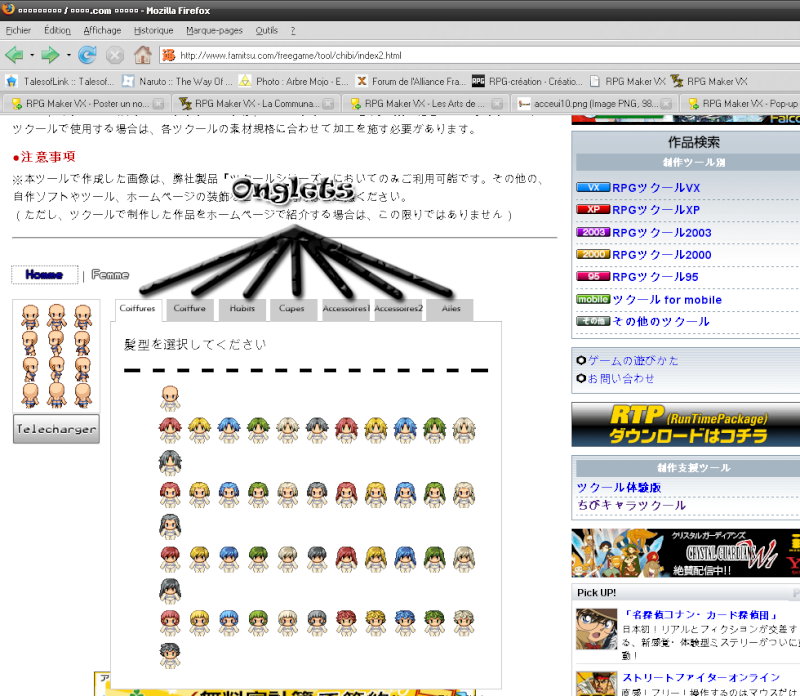The image size is (800, 696).
Task: Open the Historique menu
Action: 154,30
